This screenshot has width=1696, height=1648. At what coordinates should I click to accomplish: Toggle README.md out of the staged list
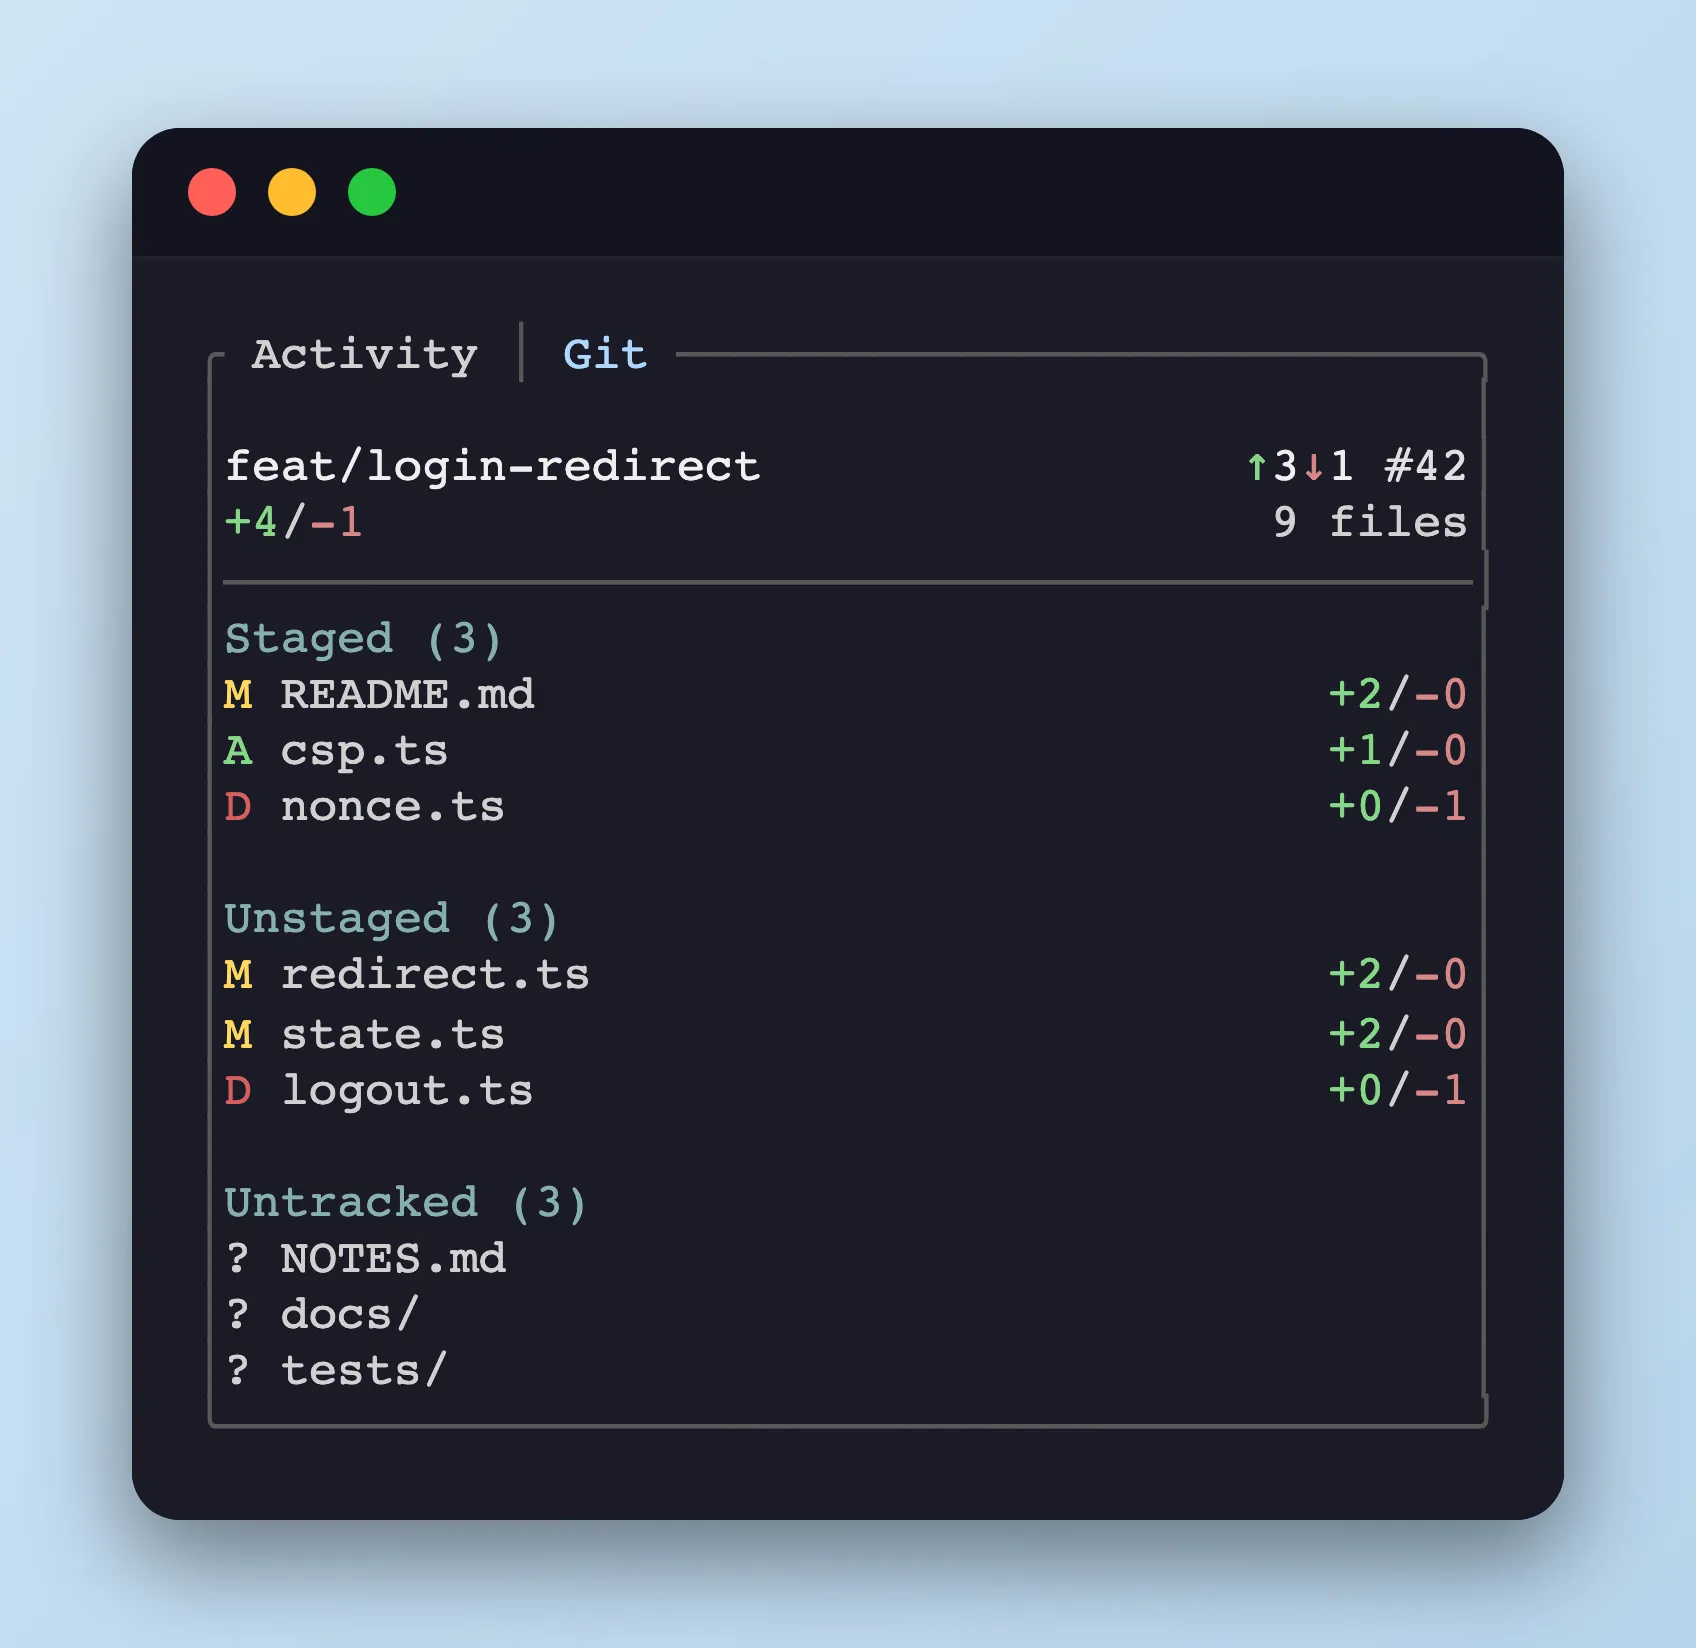(x=408, y=694)
